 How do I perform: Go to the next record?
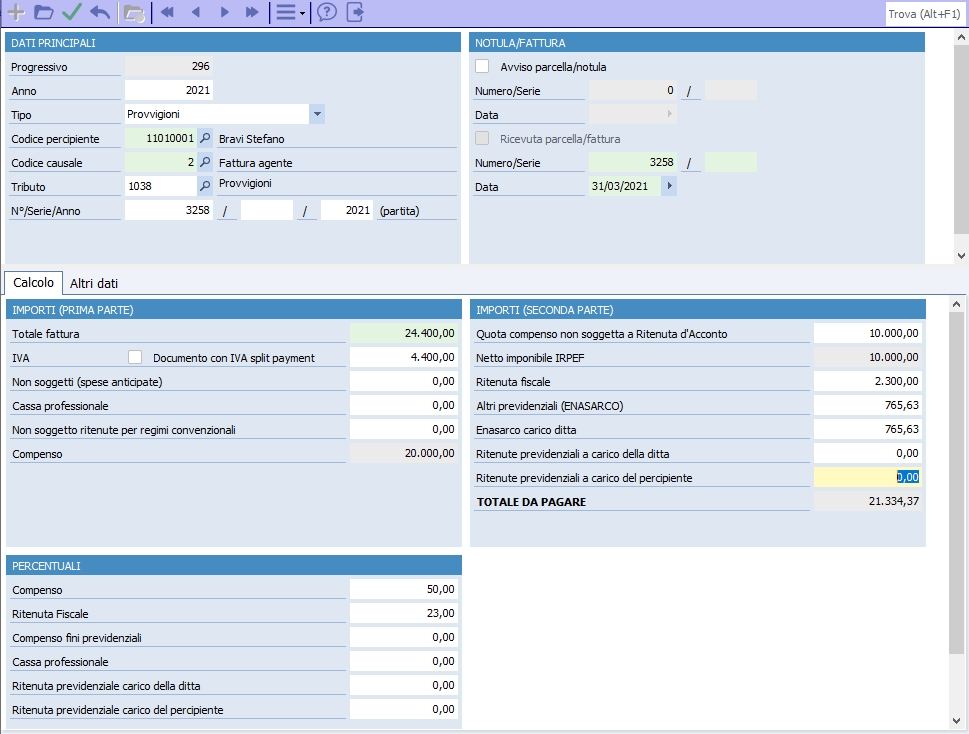click(224, 13)
